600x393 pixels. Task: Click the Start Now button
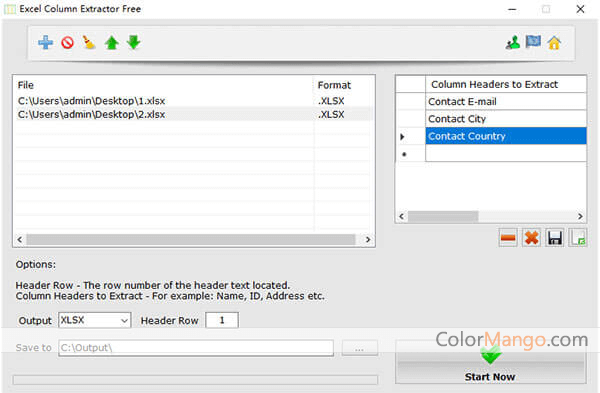click(x=491, y=362)
